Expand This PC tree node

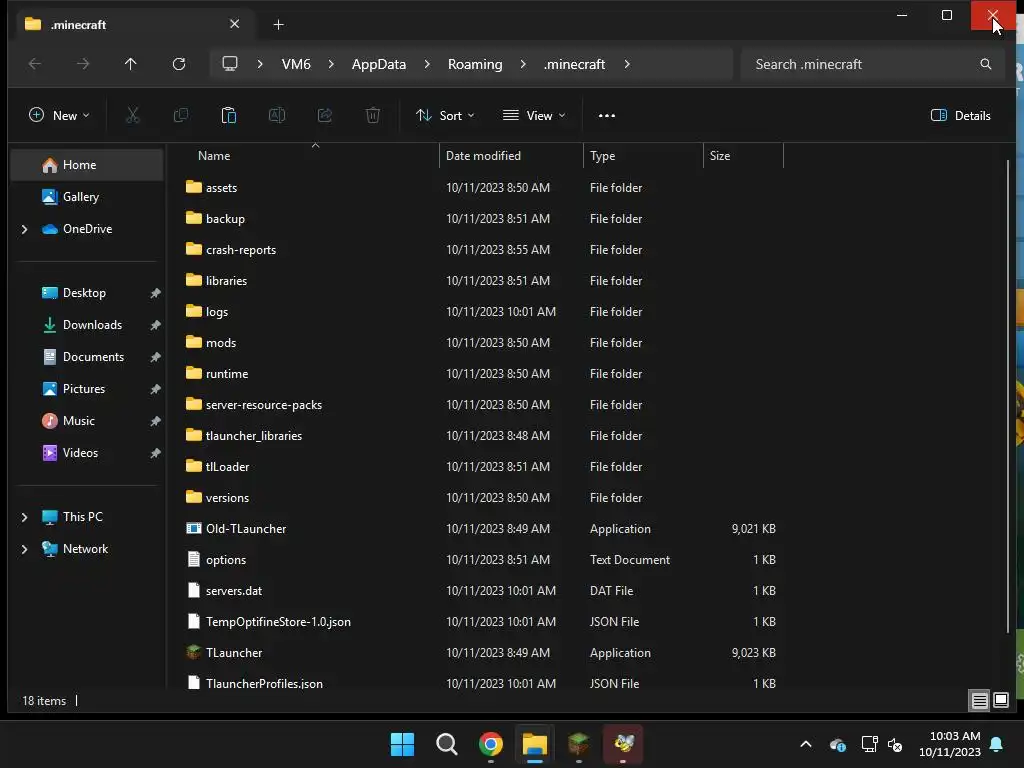pos(25,517)
